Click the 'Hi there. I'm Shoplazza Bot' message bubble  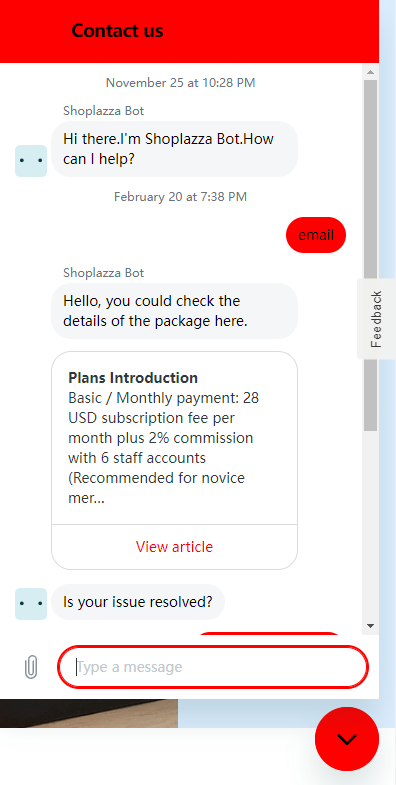pos(174,149)
